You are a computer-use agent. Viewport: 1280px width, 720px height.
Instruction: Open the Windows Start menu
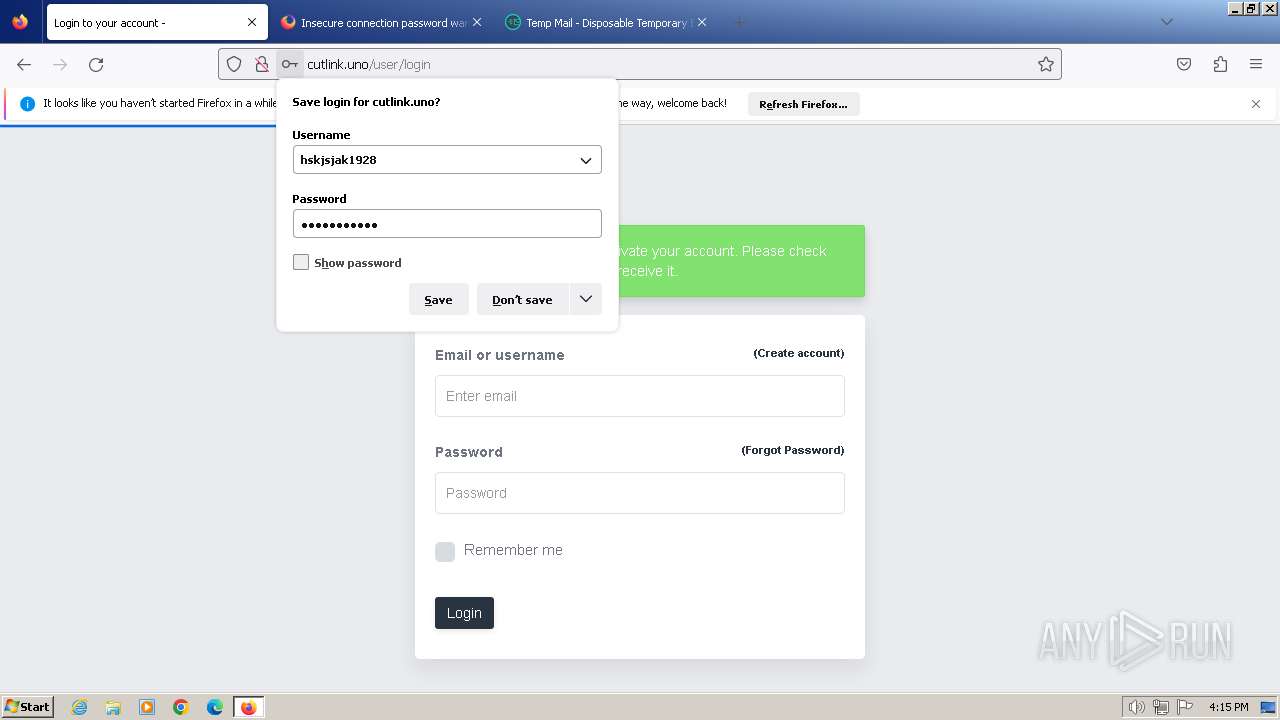point(27,706)
